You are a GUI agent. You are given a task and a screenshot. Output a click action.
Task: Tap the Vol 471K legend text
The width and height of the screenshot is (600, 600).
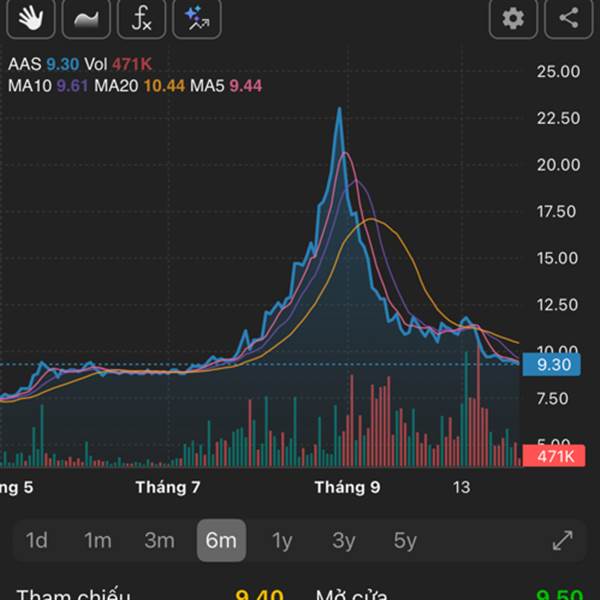pyautogui.click(x=118, y=64)
